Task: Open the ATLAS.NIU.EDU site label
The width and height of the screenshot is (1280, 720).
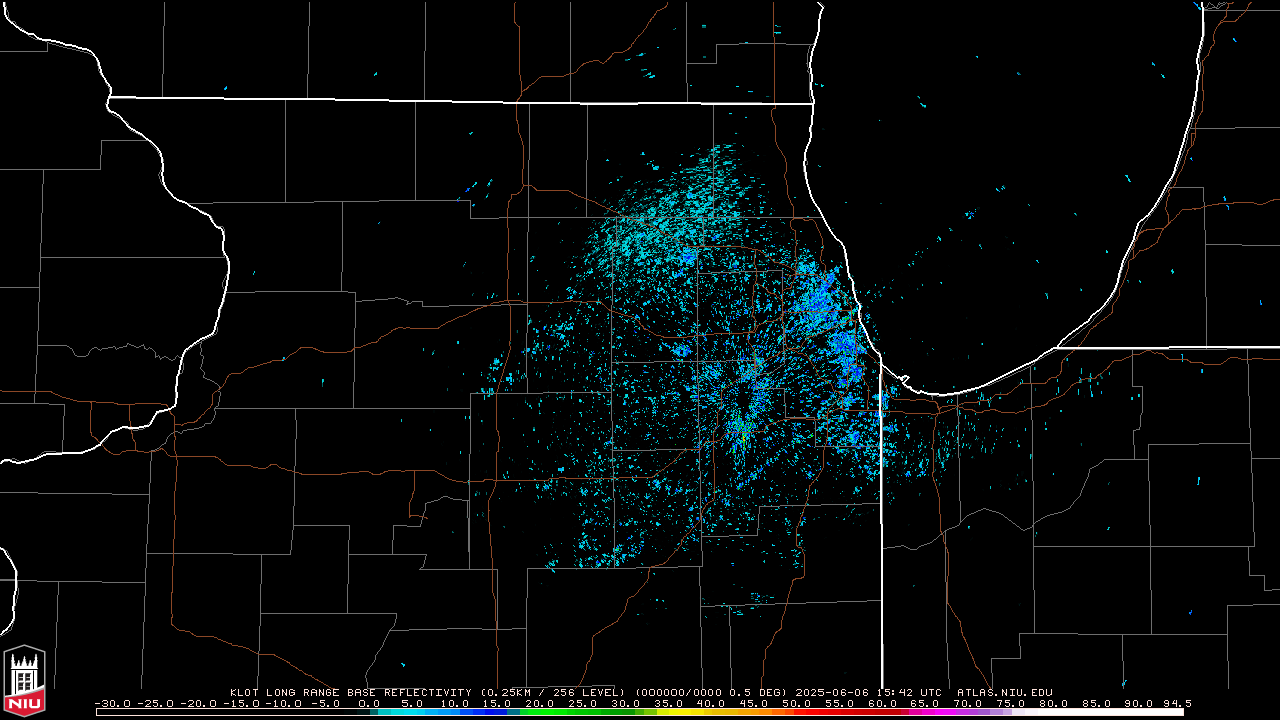Action: (x=1005, y=692)
